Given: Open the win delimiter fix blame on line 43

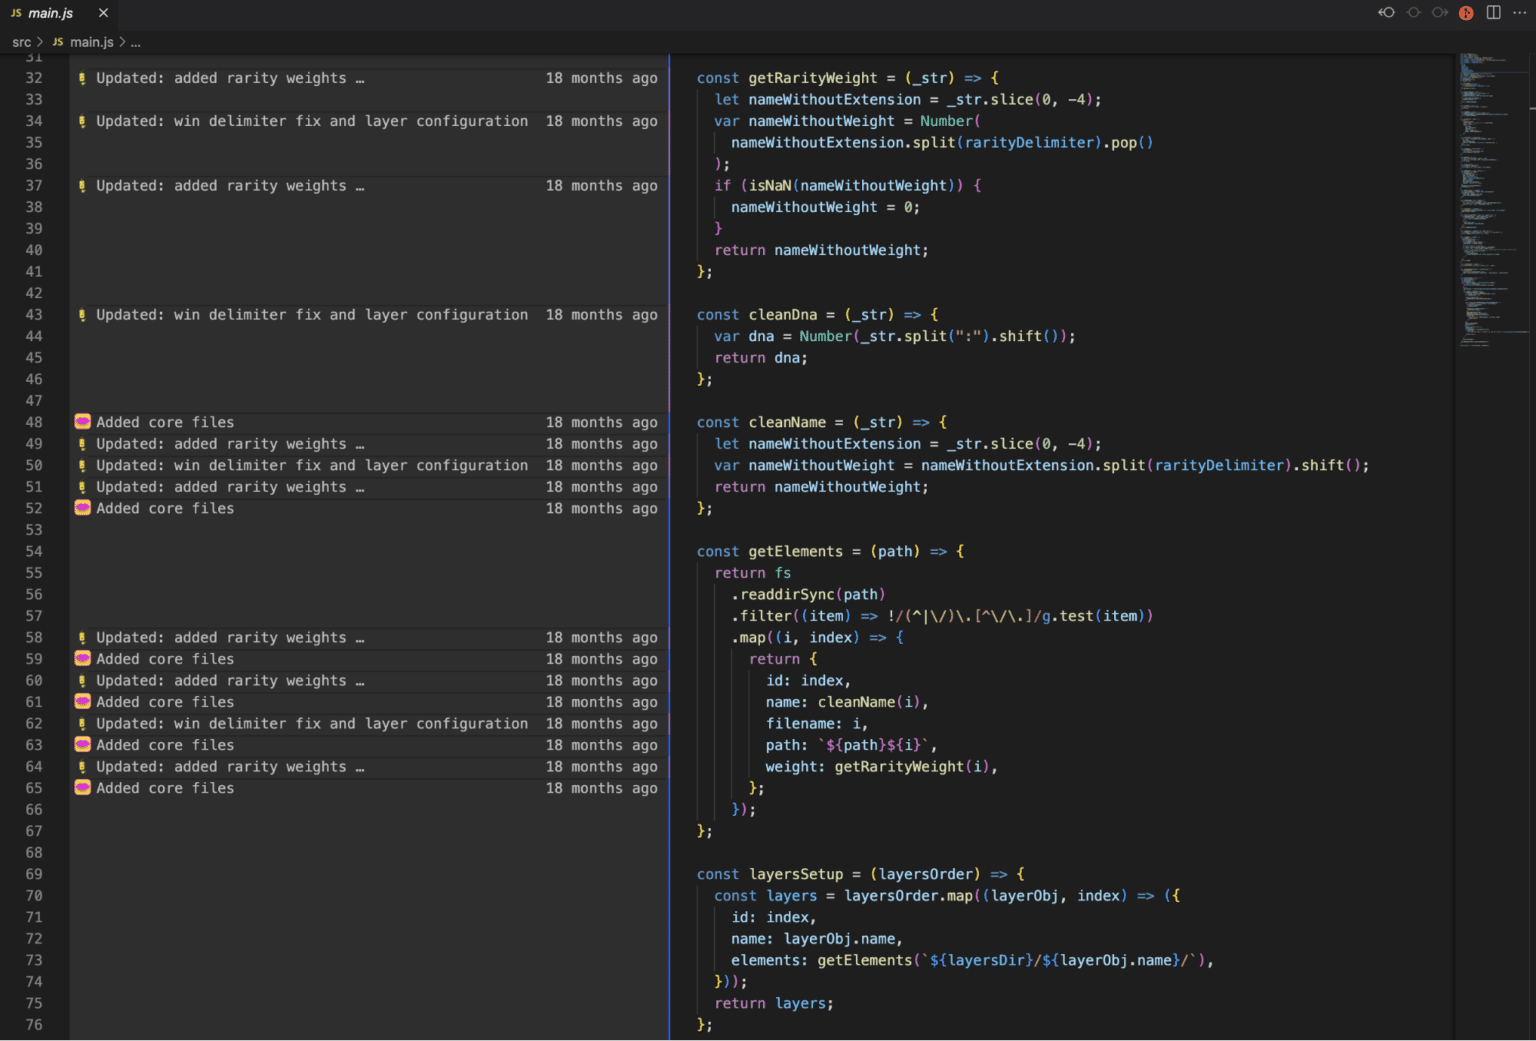Looking at the screenshot, I should coord(311,315).
